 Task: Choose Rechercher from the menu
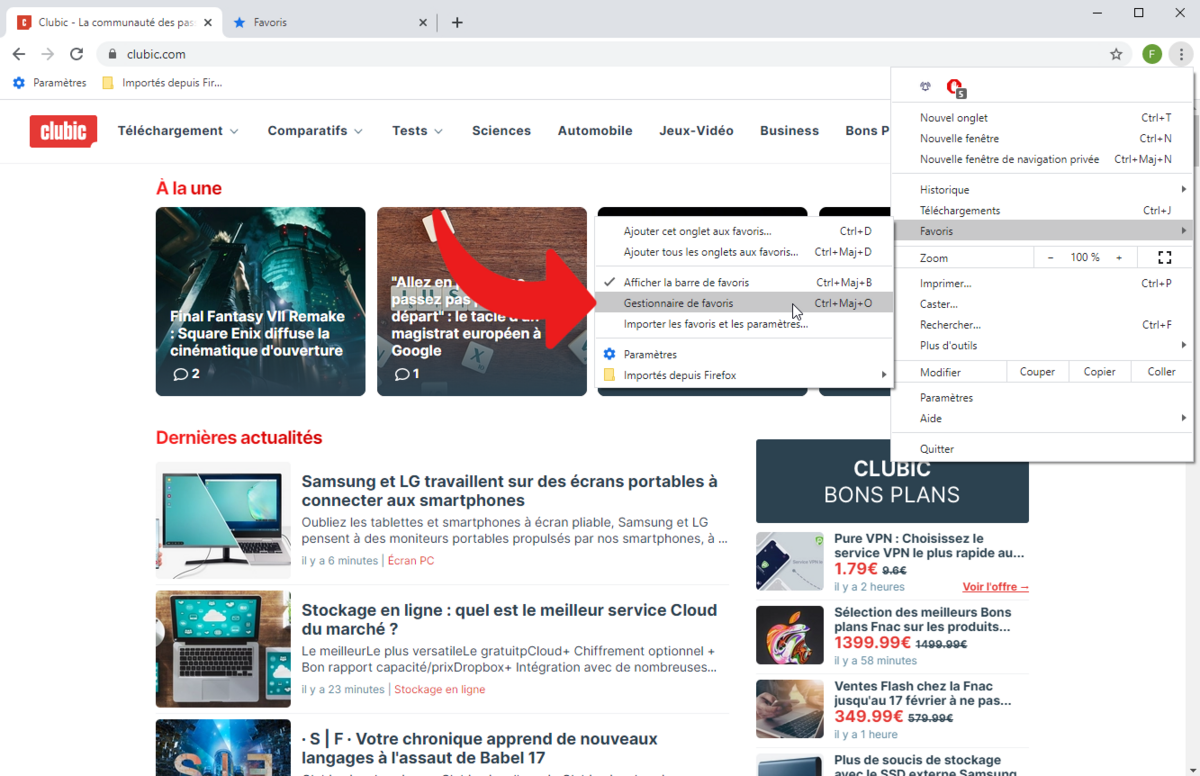pyautogui.click(x=1042, y=325)
